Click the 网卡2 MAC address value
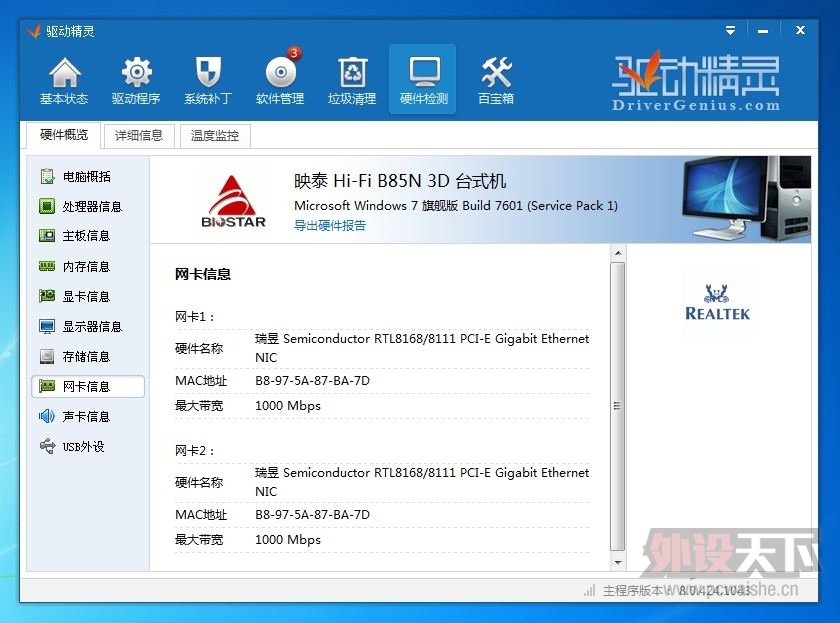 [312, 515]
